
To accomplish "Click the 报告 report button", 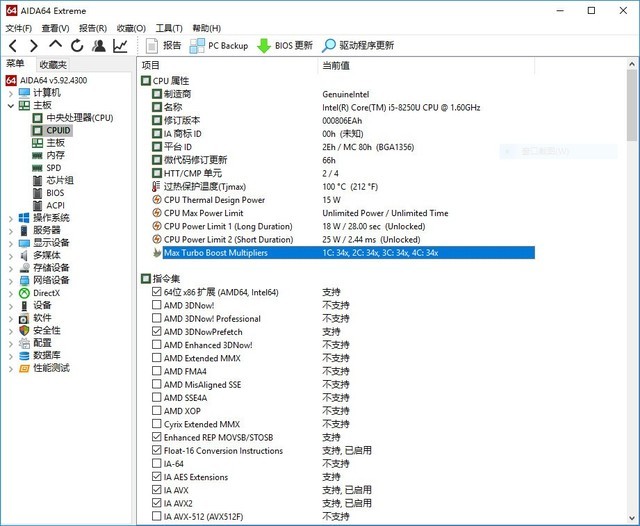I will coord(163,46).
